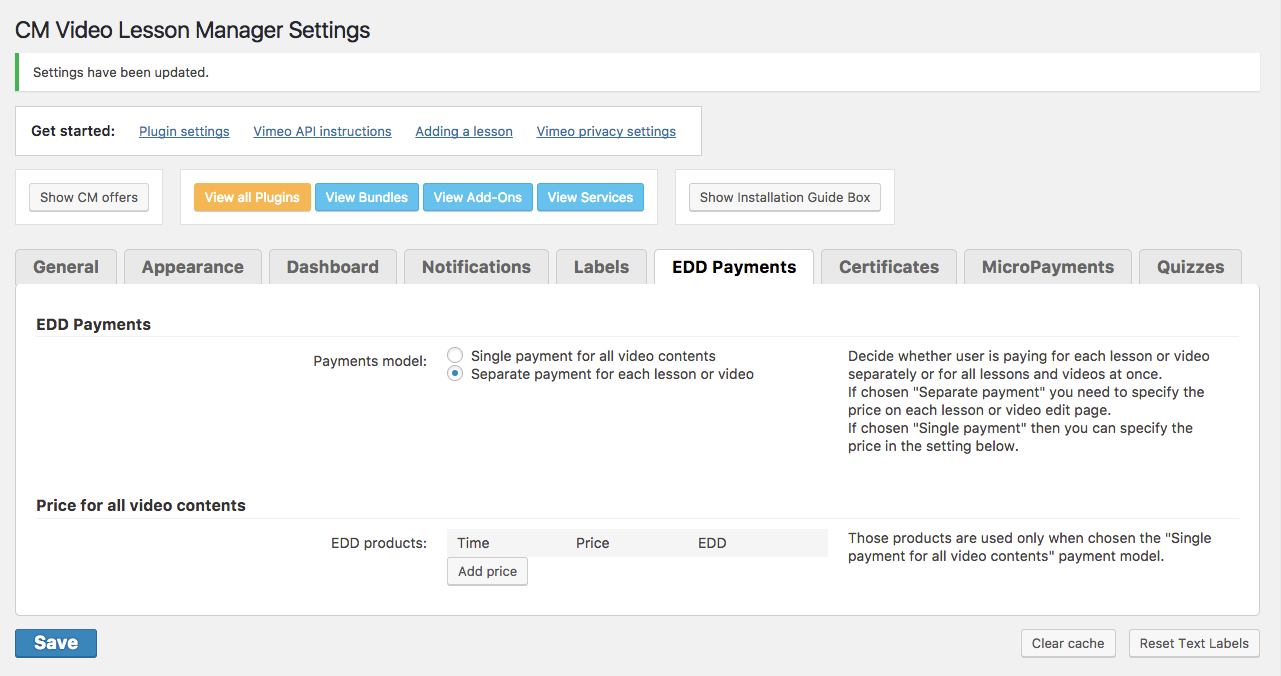The image size is (1281, 676).
Task: Click the Add price button
Action: tap(487, 572)
